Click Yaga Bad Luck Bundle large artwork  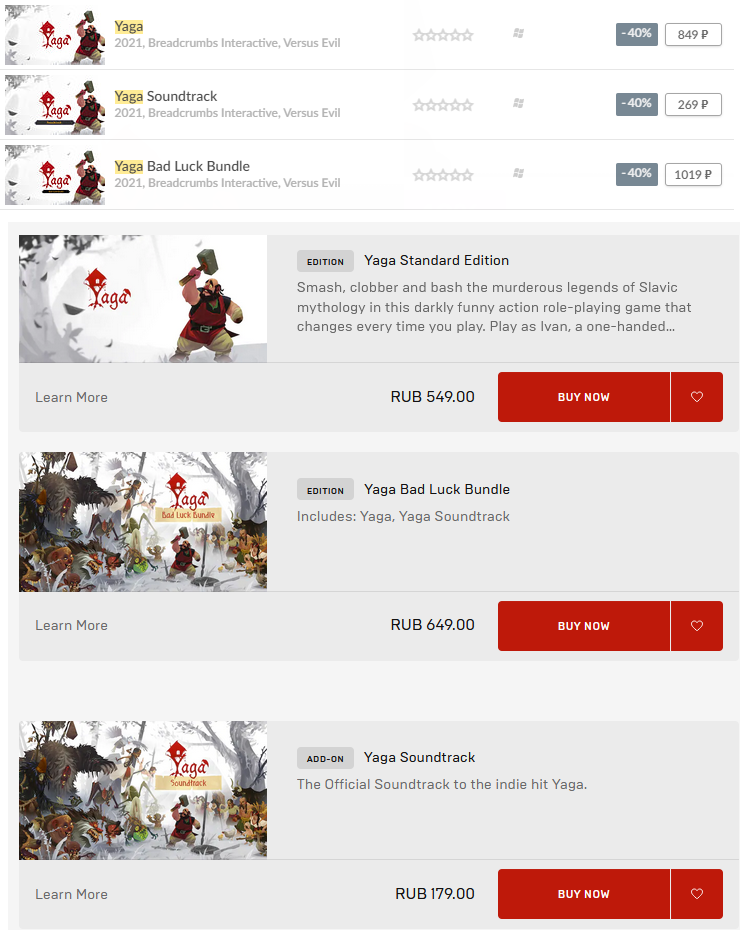[143, 522]
